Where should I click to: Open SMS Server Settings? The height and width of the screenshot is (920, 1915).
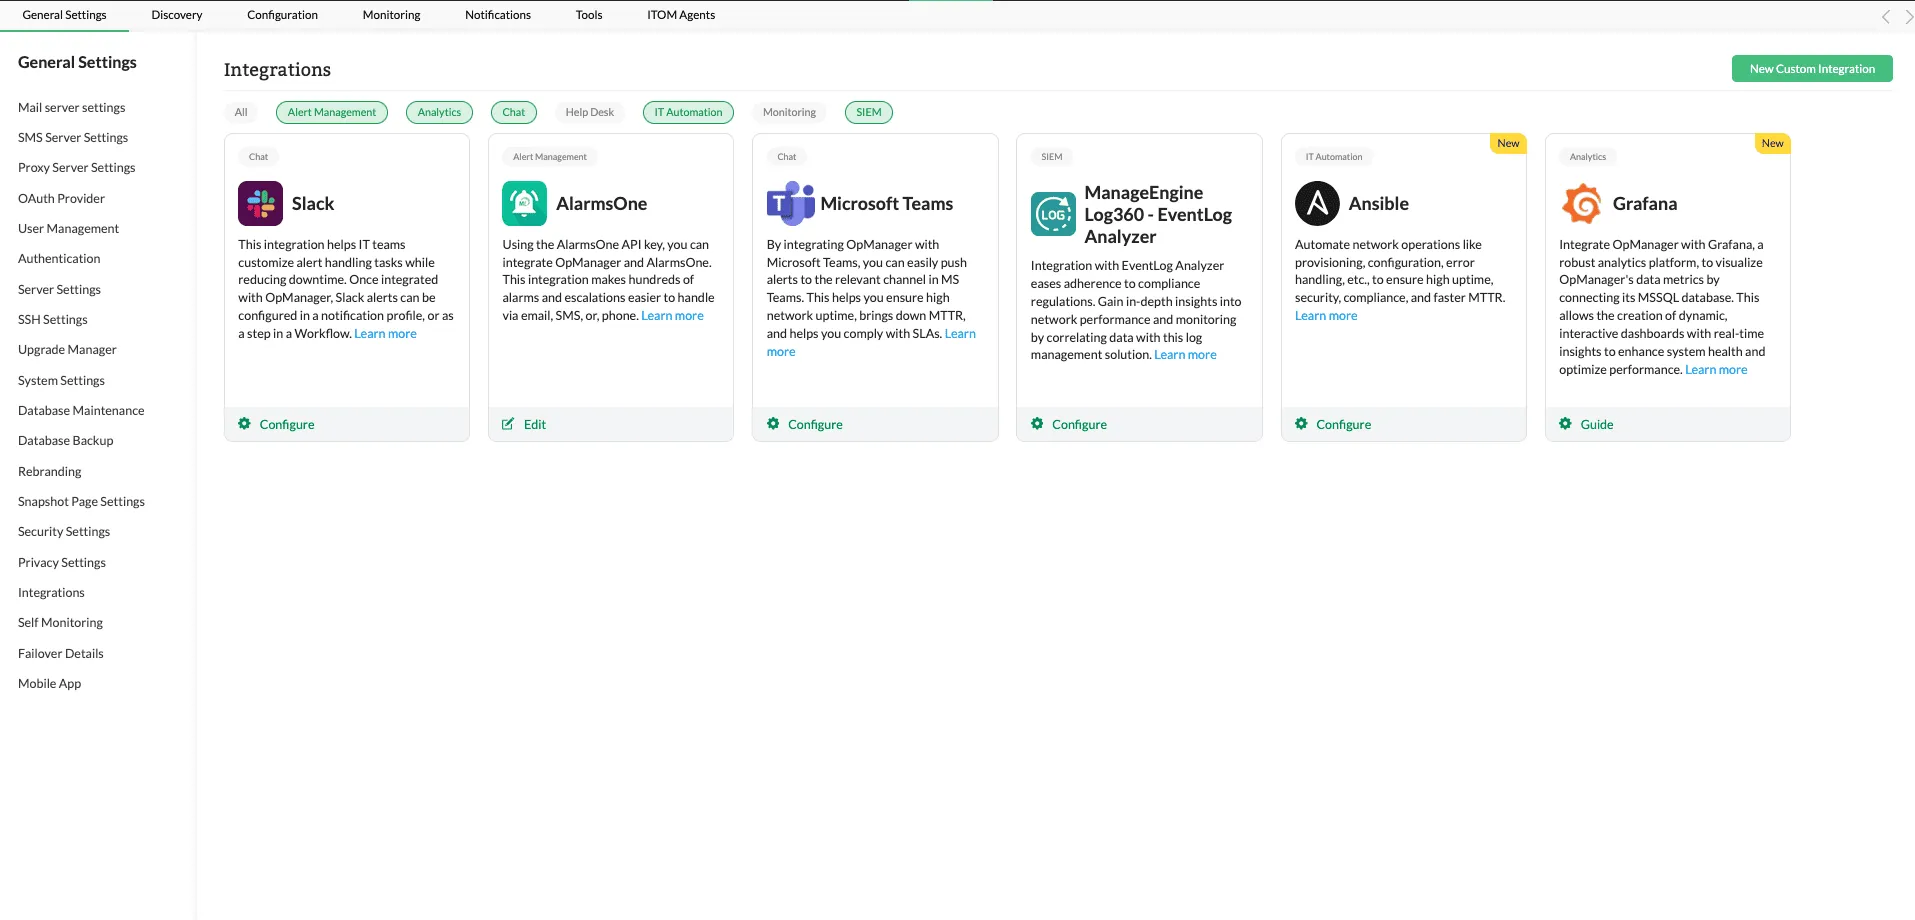tap(73, 137)
